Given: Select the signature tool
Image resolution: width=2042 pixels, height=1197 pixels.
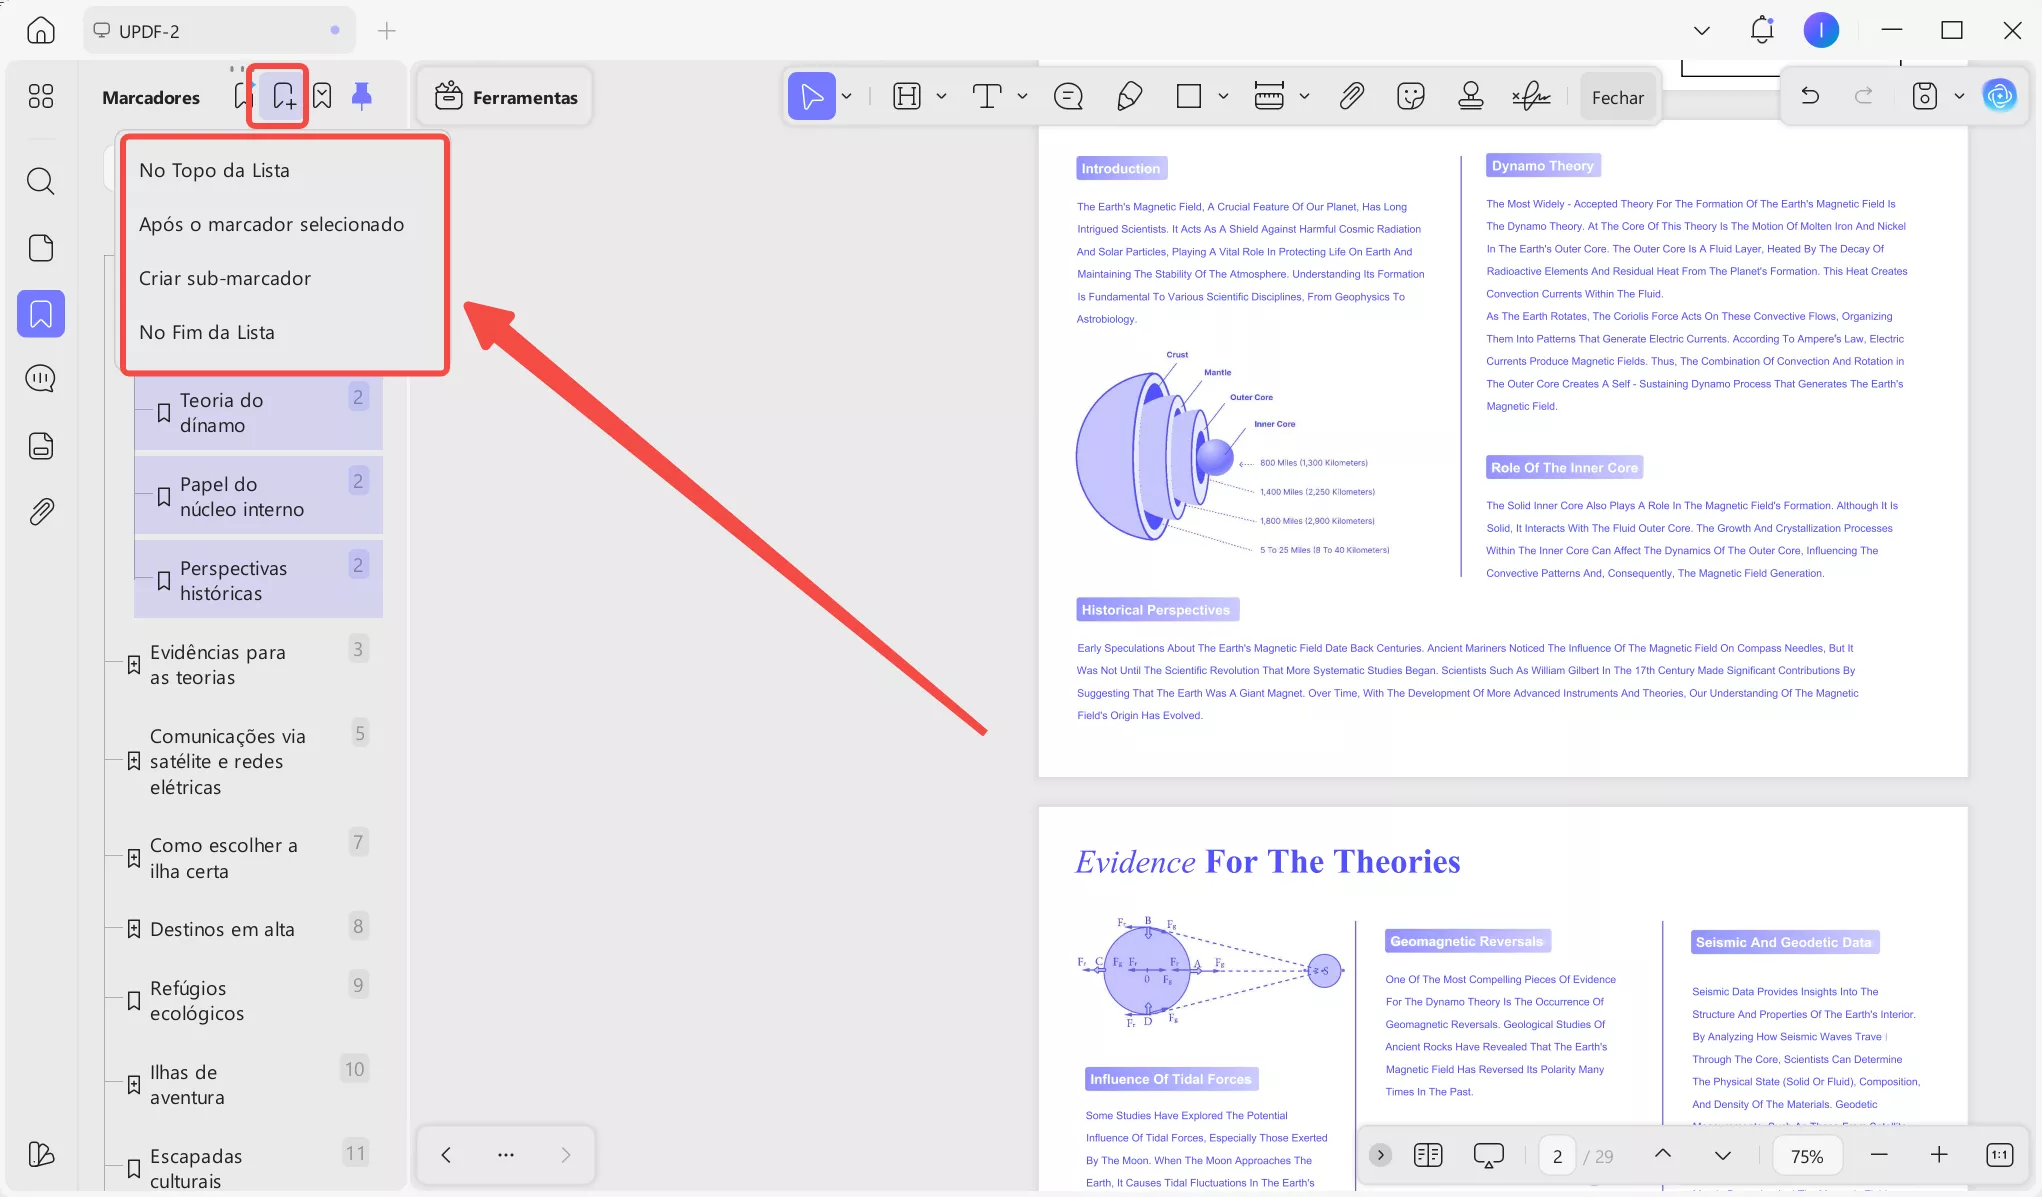Looking at the screenshot, I should [x=1531, y=96].
